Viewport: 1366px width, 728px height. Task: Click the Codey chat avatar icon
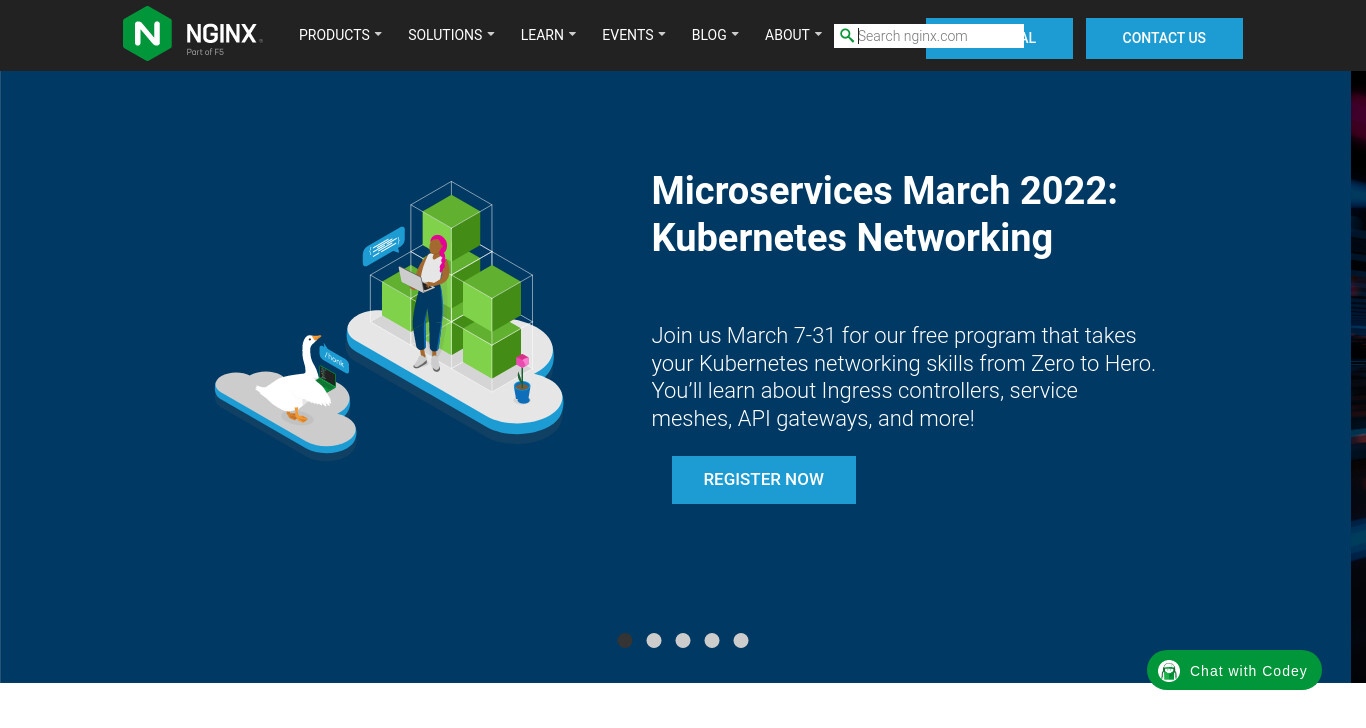tap(1169, 671)
